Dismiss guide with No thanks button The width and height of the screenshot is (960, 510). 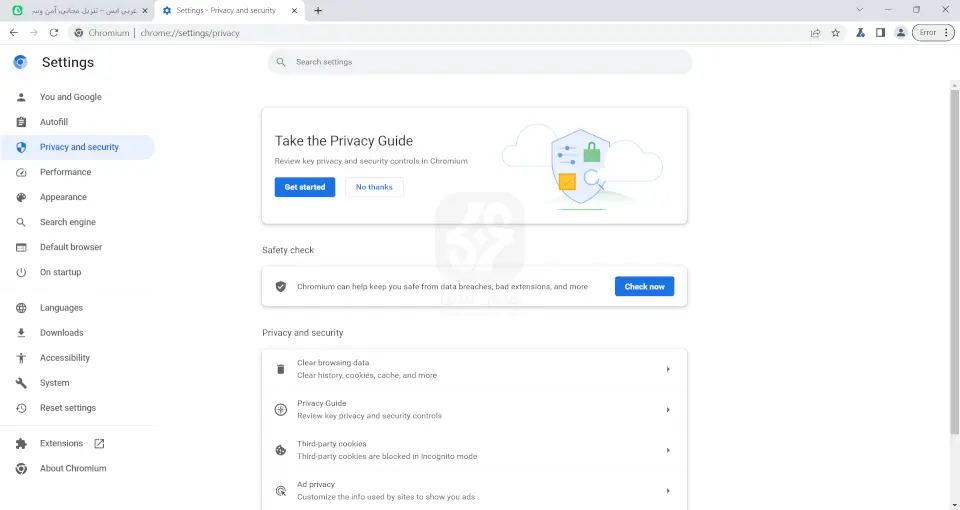click(374, 187)
